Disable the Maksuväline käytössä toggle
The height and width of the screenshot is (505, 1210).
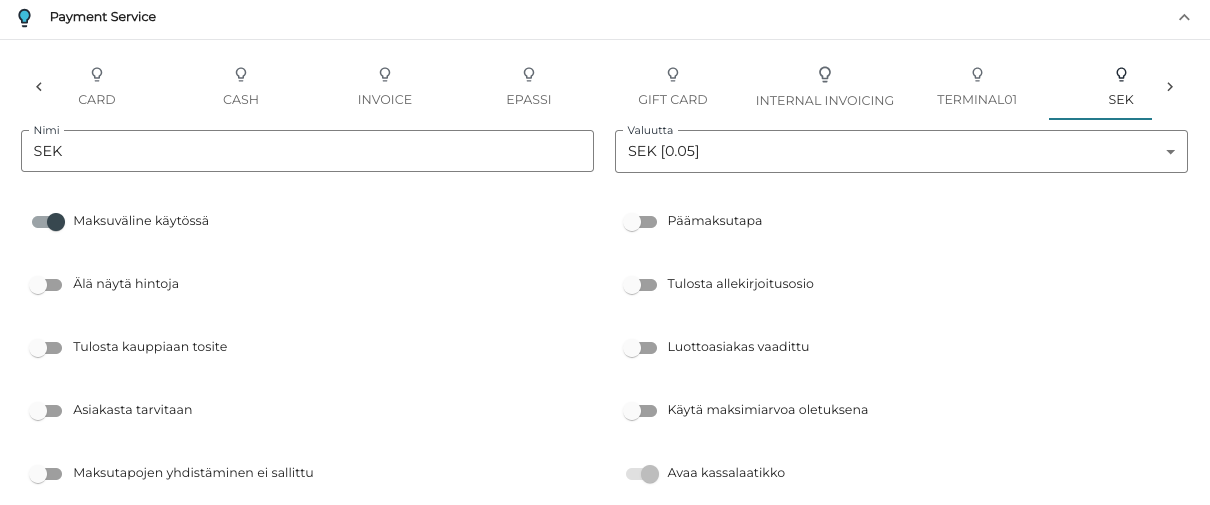tap(47, 222)
